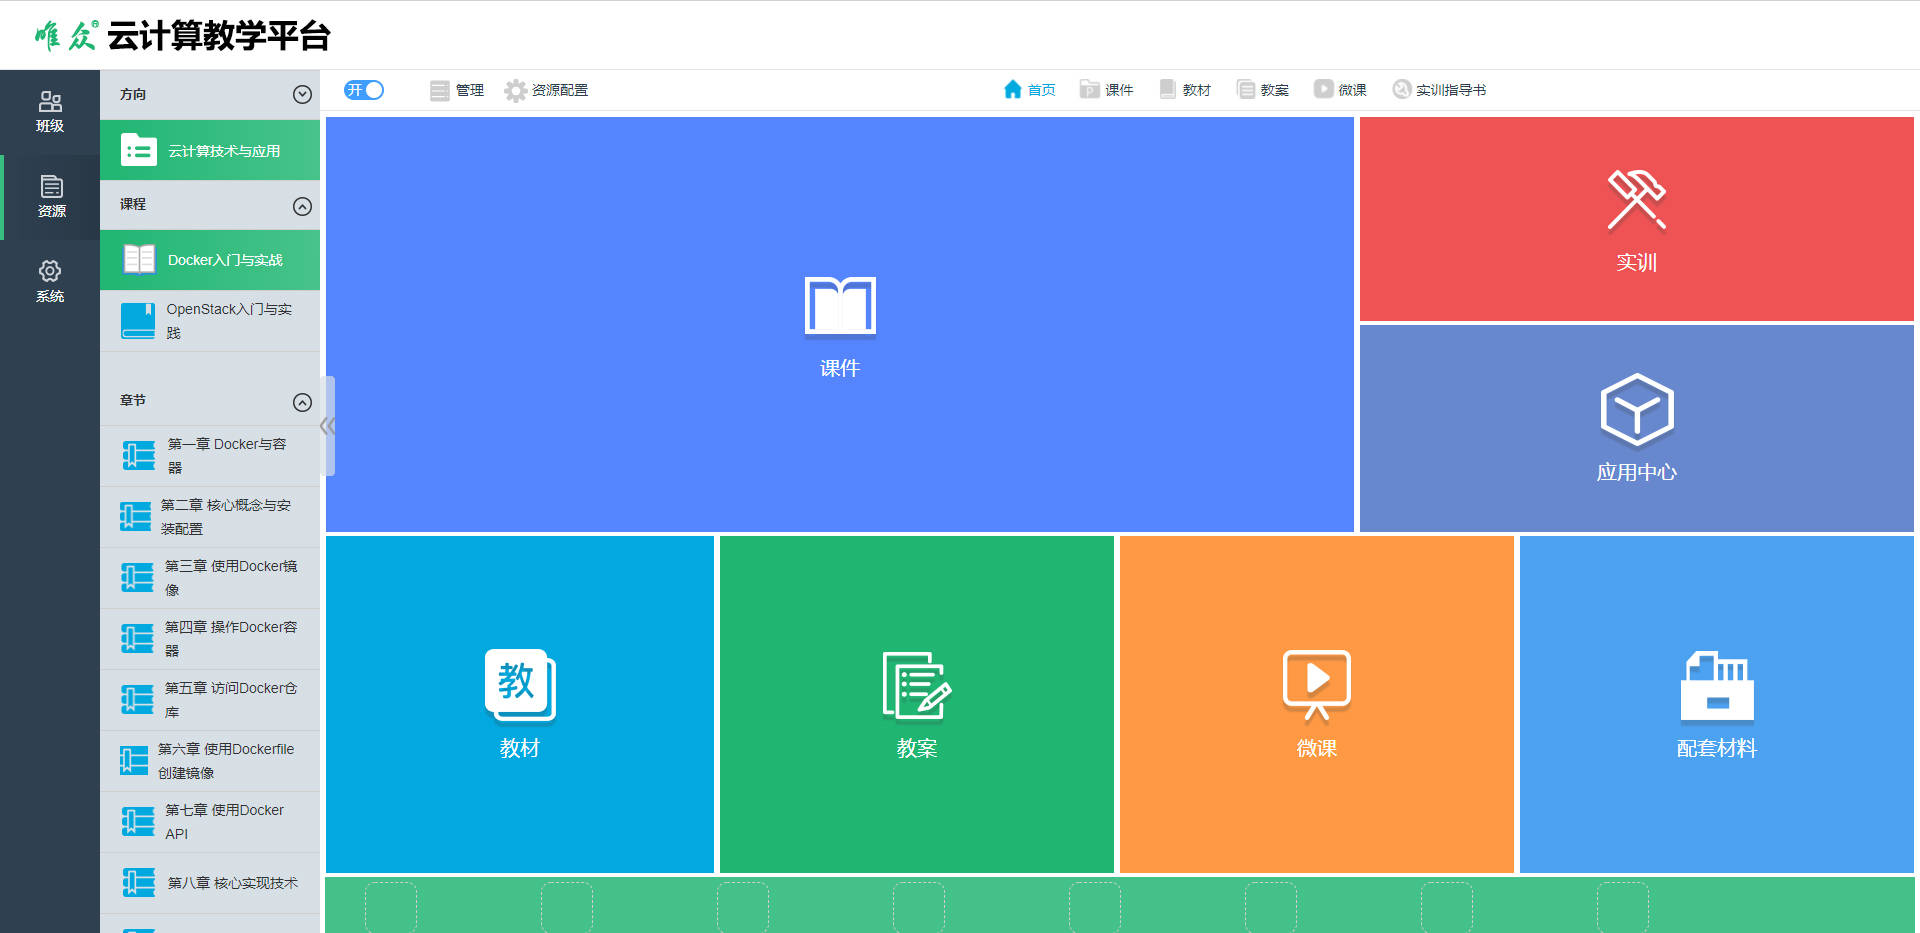The image size is (1920, 933).
Task: Select chapter 第三章 使用Docker镜像
Action: [x=210, y=578]
